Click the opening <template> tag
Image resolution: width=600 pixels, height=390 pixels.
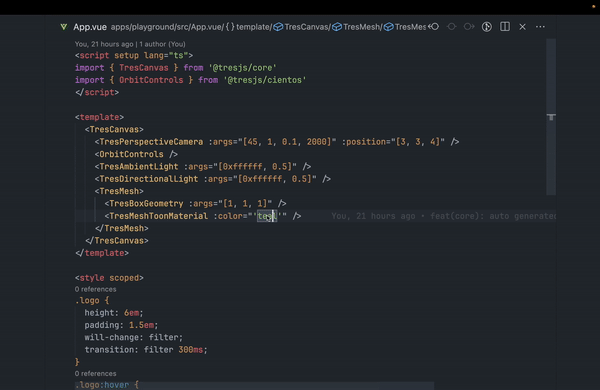(99, 117)
